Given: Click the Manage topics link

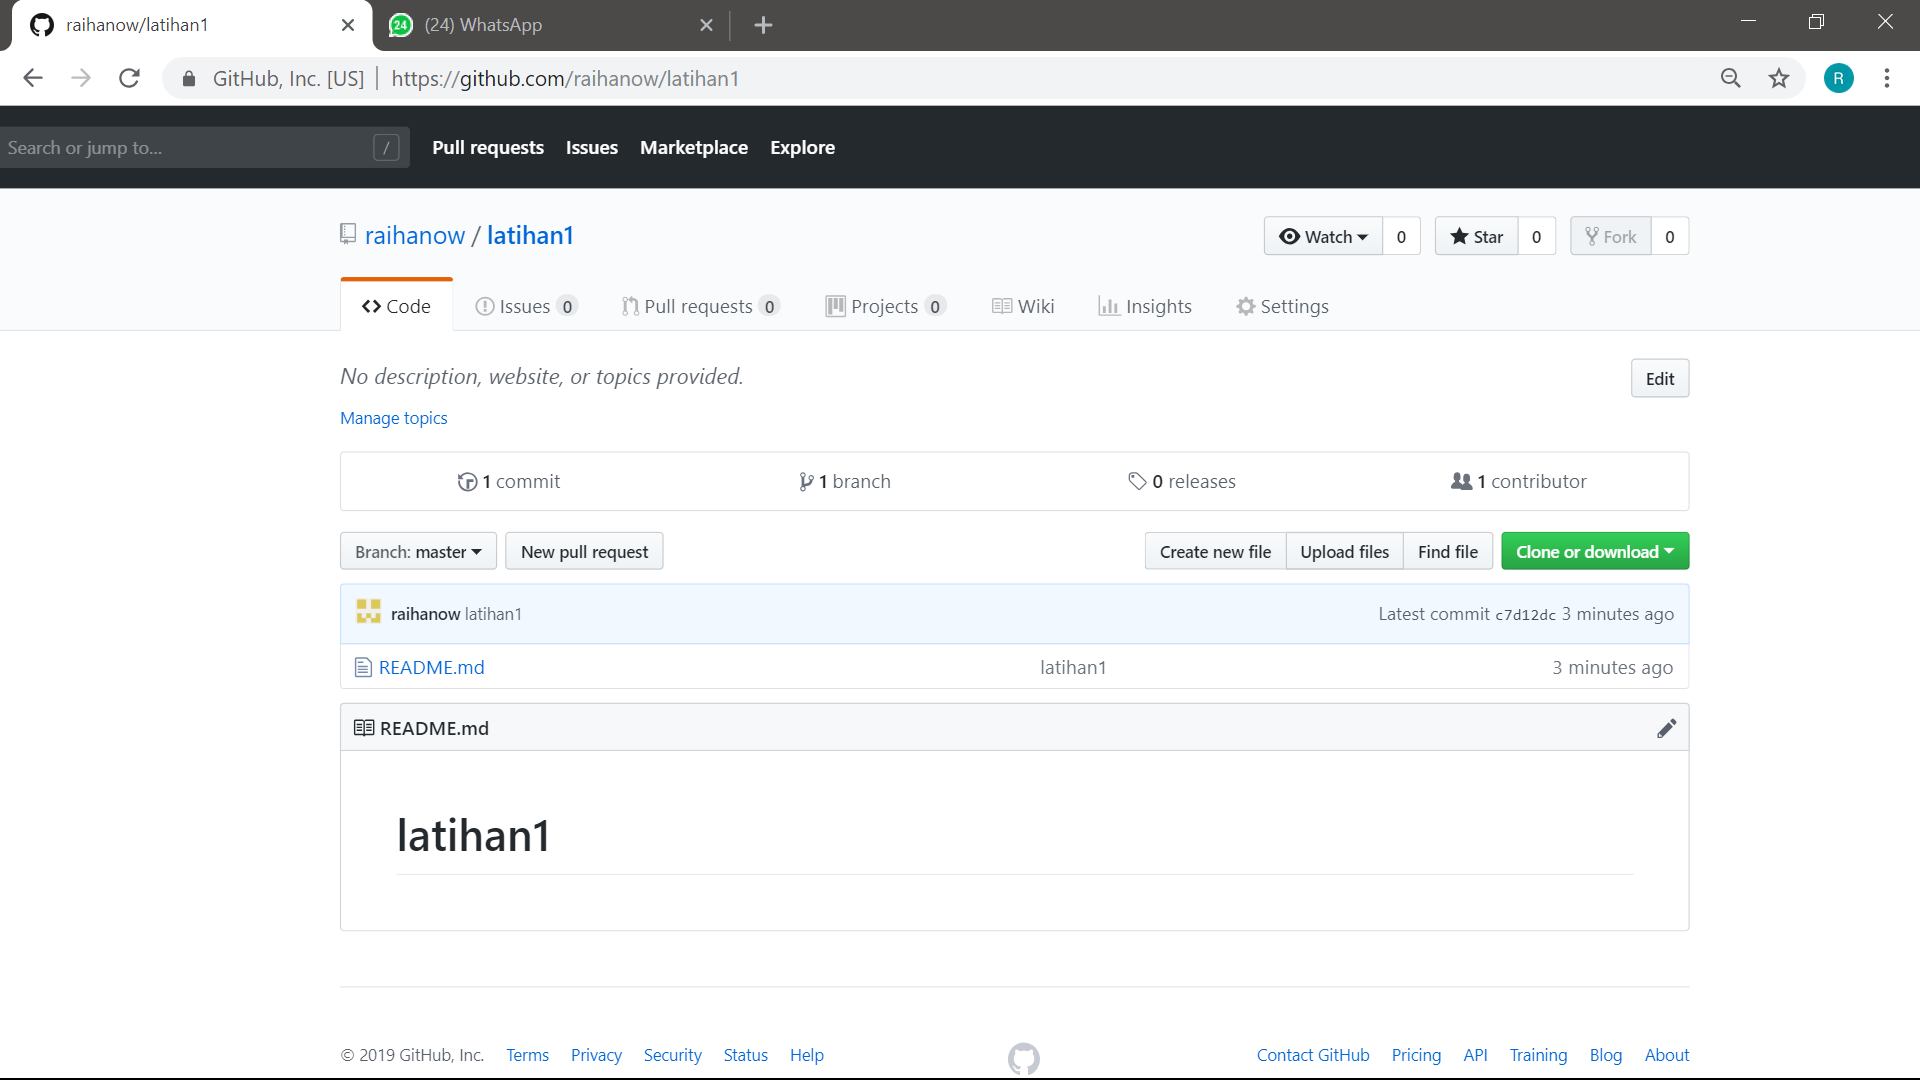Looking at the screenshot, I should tap(393, 418).
